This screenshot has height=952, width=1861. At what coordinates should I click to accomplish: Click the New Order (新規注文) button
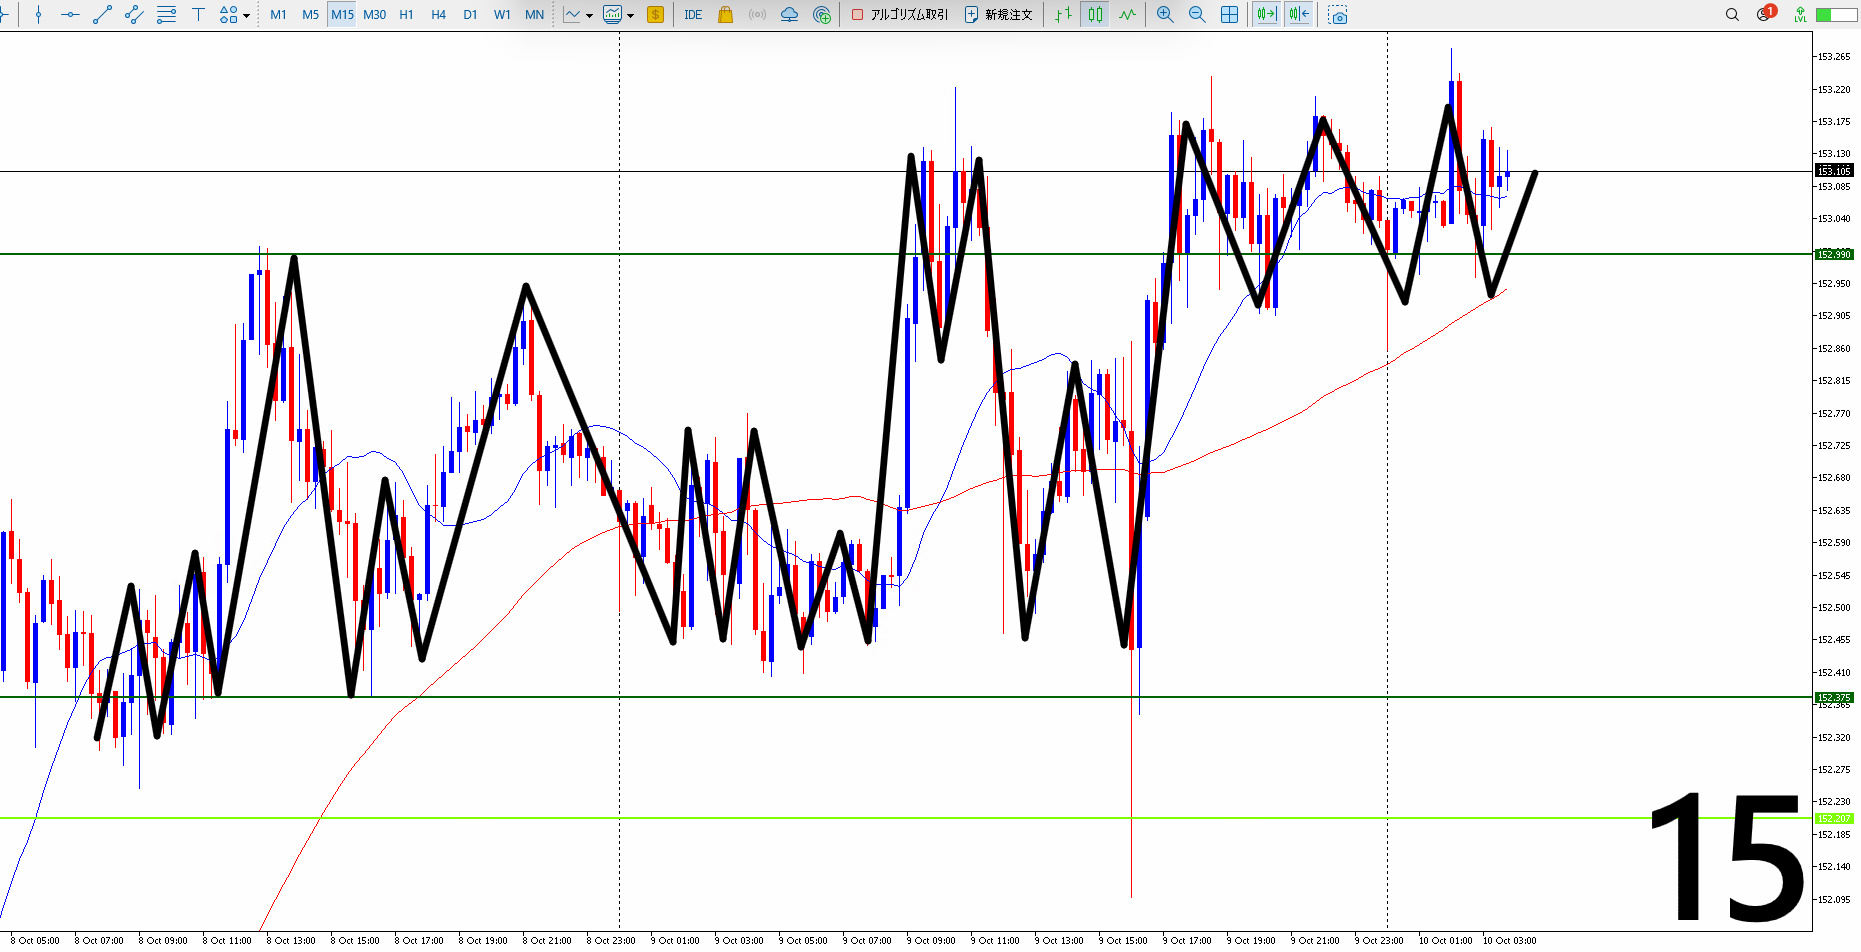pyautogui.click(x=998, y=15)
